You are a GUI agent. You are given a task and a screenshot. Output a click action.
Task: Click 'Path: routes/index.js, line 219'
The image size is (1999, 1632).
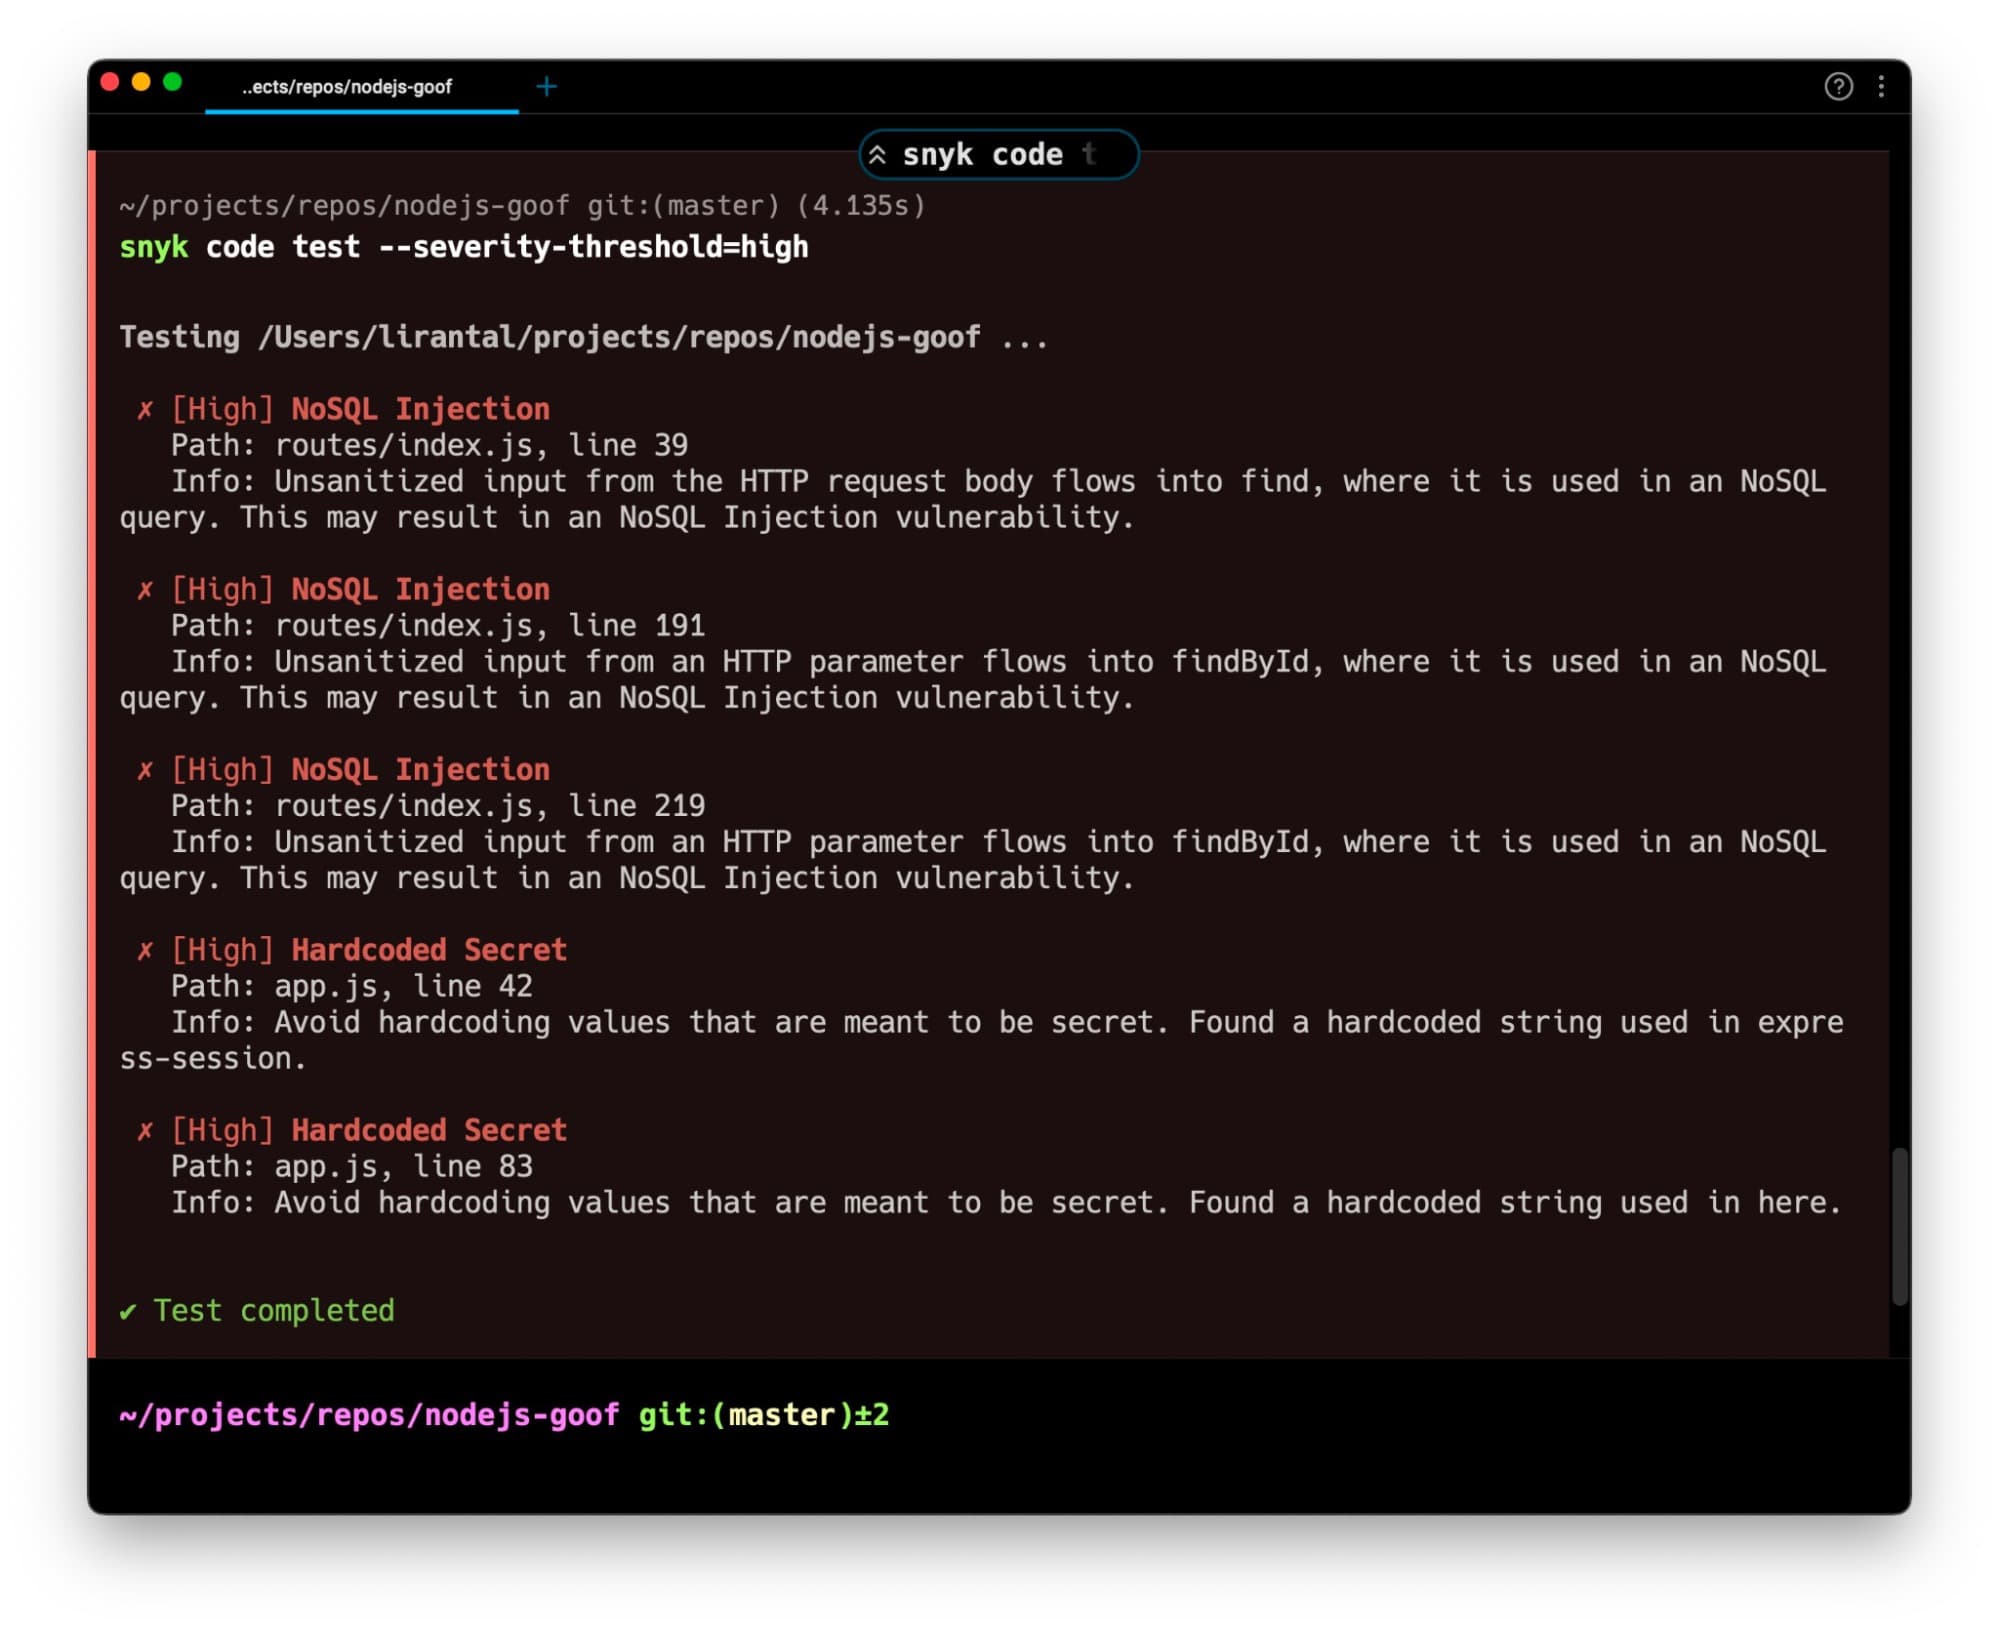coord(438,806)
